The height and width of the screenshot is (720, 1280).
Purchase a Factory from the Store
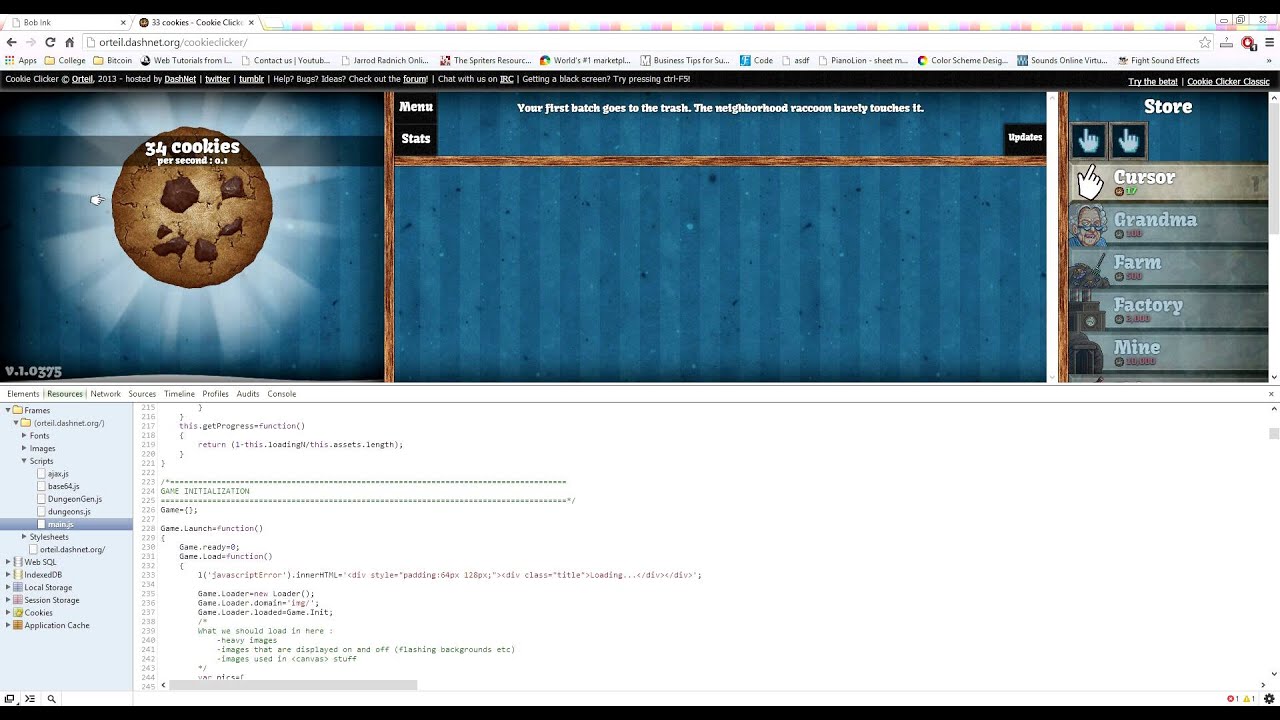(x=1168, y=310)
